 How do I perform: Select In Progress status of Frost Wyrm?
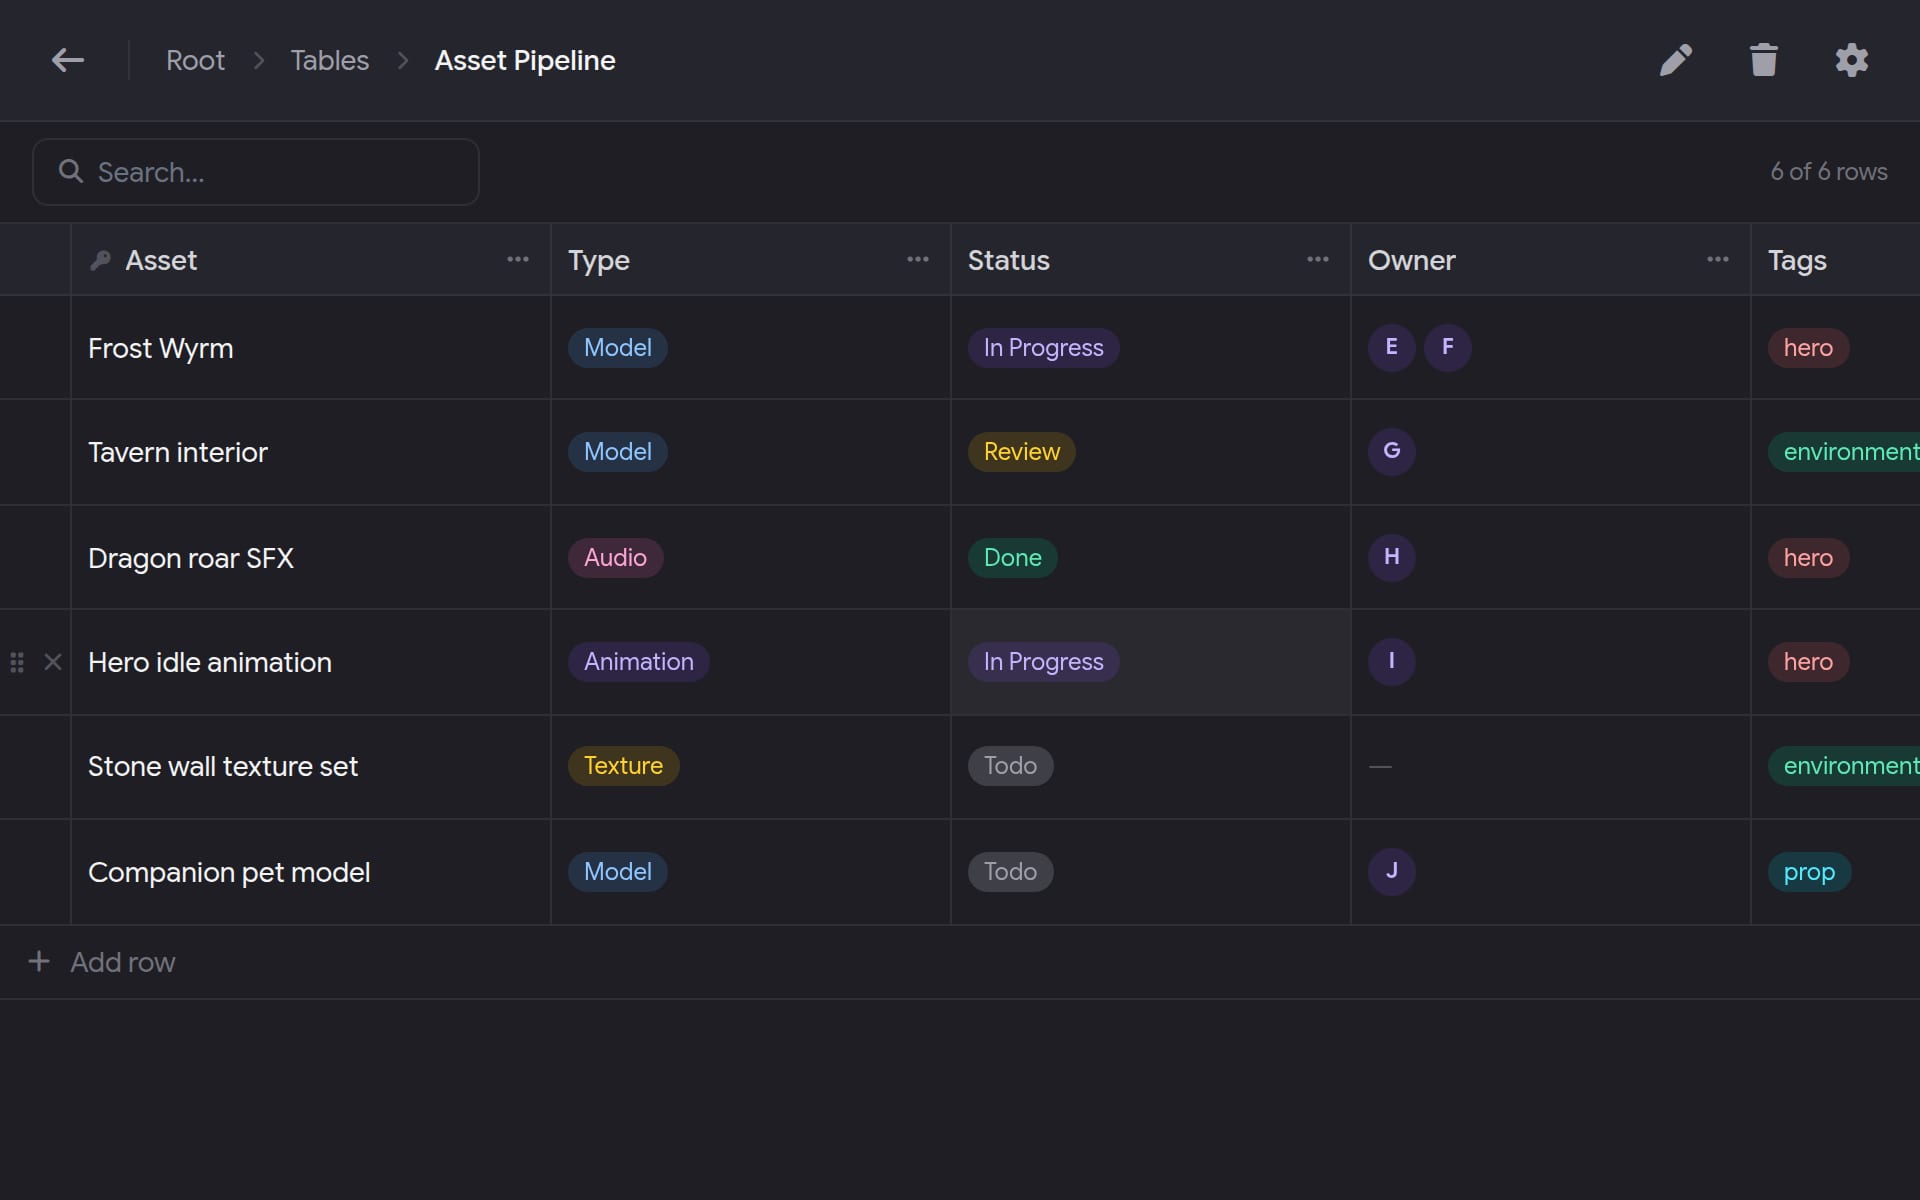point(1043,348)
